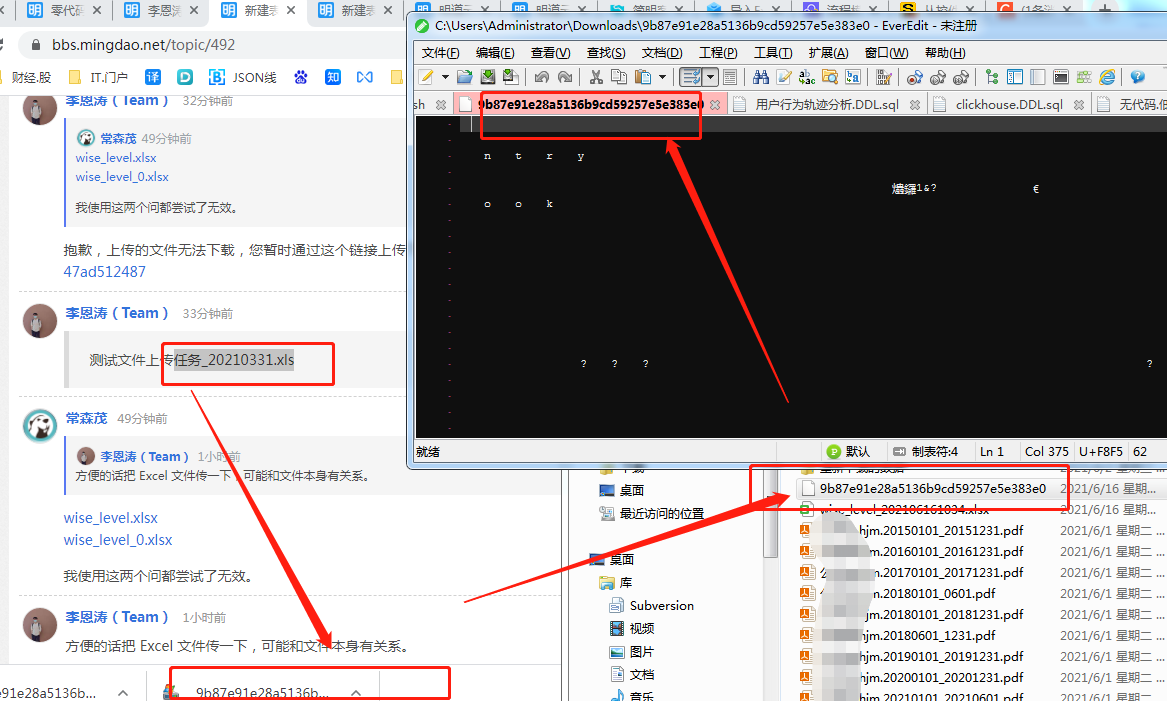1167x701 pixels.
Task: Expand the Paste dropdown arrow
Action: [662, 77]
